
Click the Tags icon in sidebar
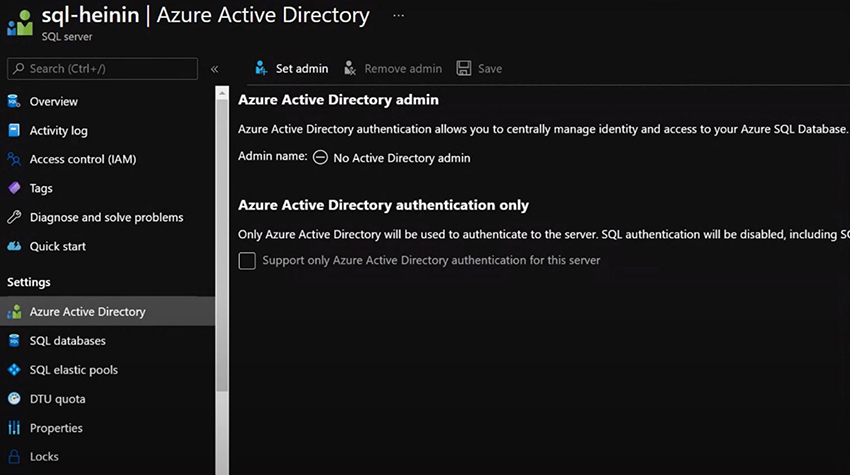coord(14,188)
